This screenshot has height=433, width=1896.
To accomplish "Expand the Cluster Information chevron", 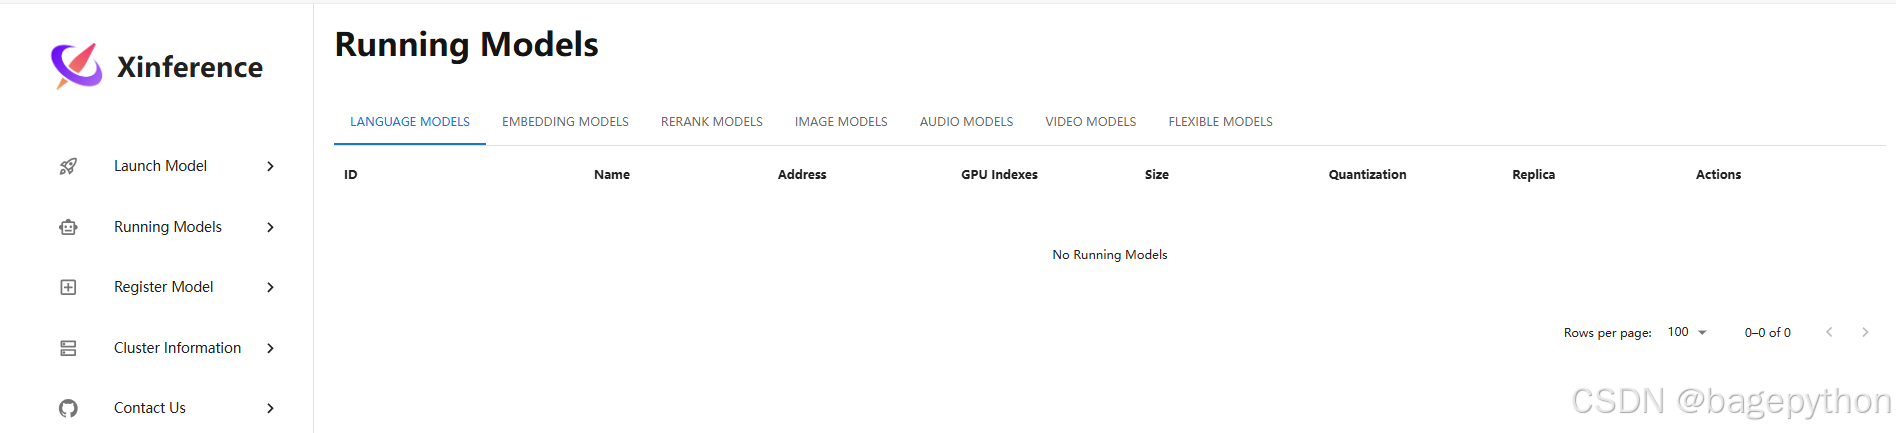I will tap(270, 348).
